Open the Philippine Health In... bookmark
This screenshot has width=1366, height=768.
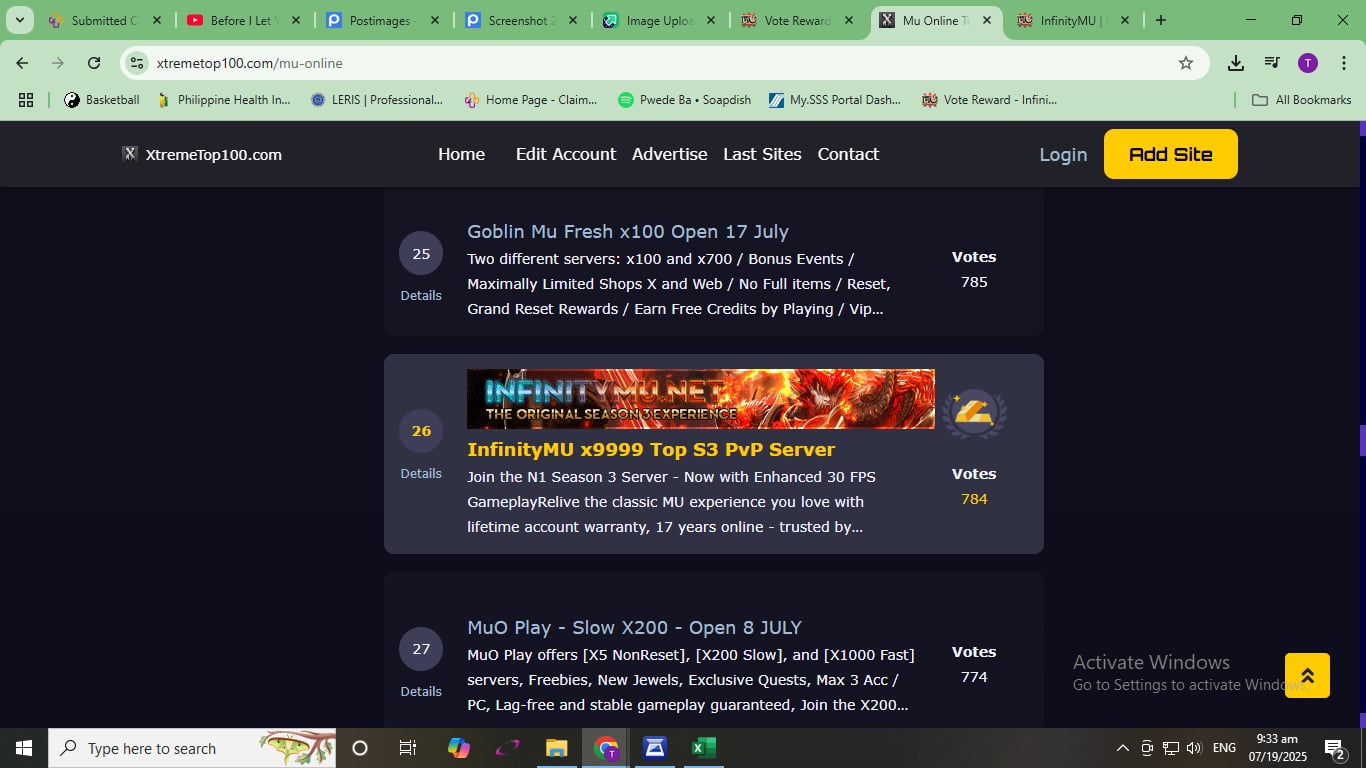coord(223,99)
